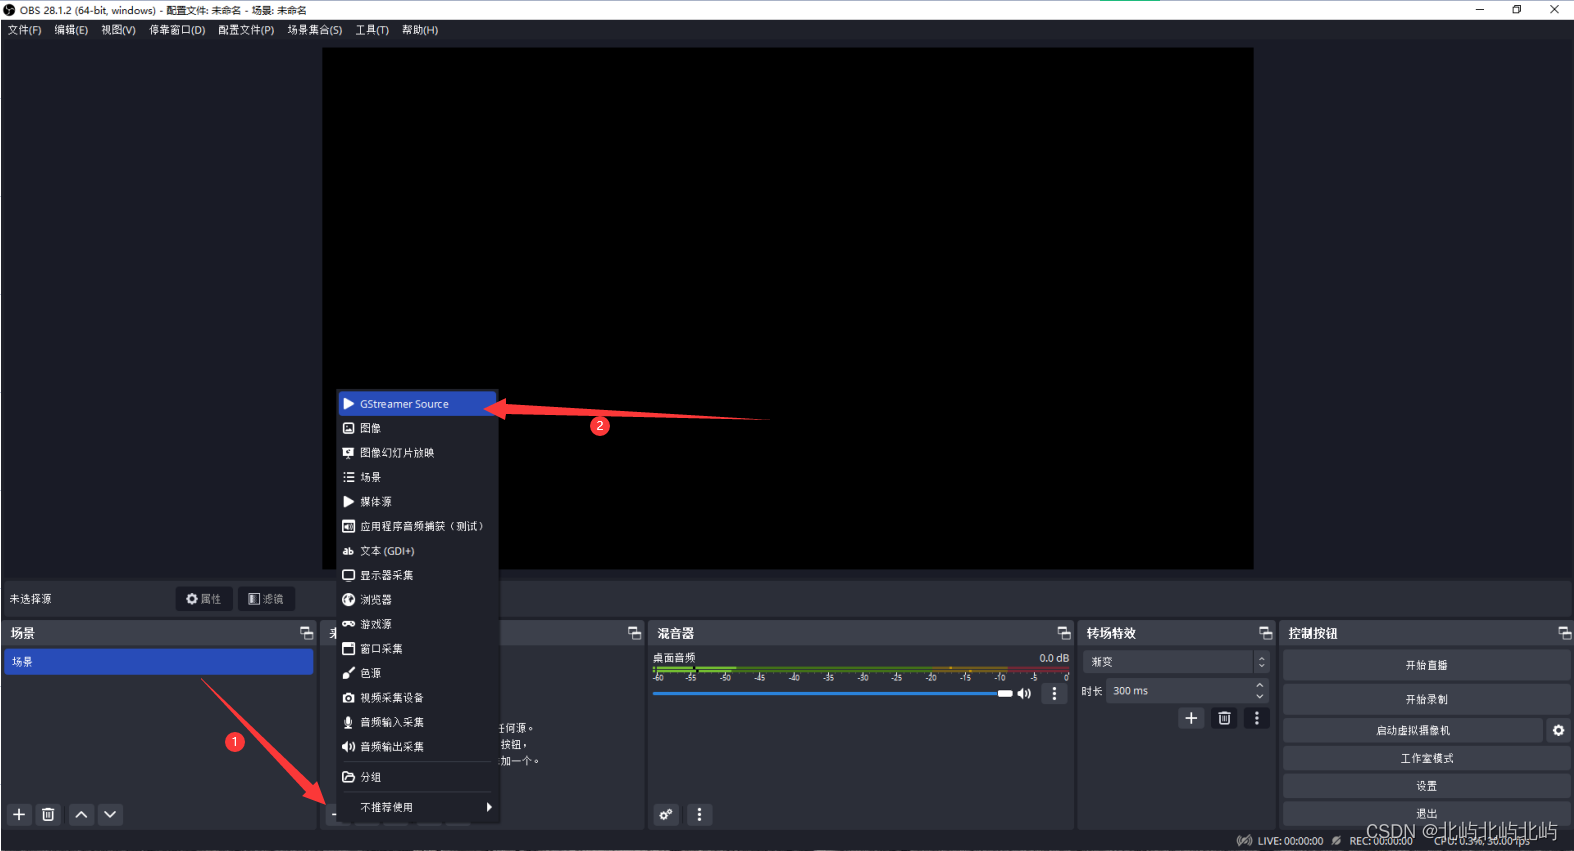Choose GStreamer Source from the add-source menu
The image size is (1574, 851).
(417, 404)
